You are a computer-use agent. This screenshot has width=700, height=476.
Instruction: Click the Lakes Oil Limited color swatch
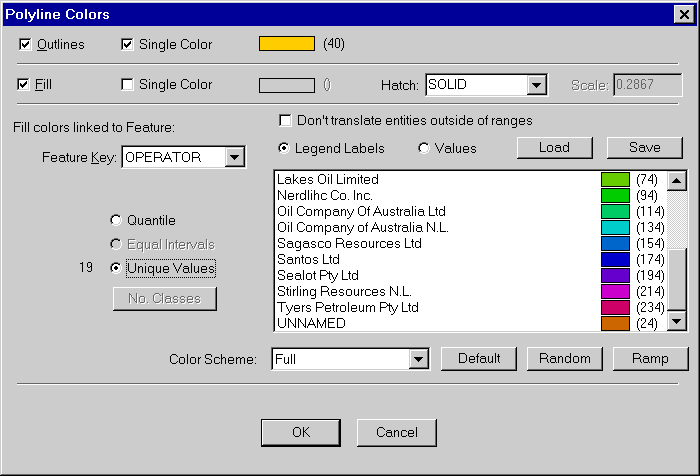pyautogui.click(x=615, y=180)
